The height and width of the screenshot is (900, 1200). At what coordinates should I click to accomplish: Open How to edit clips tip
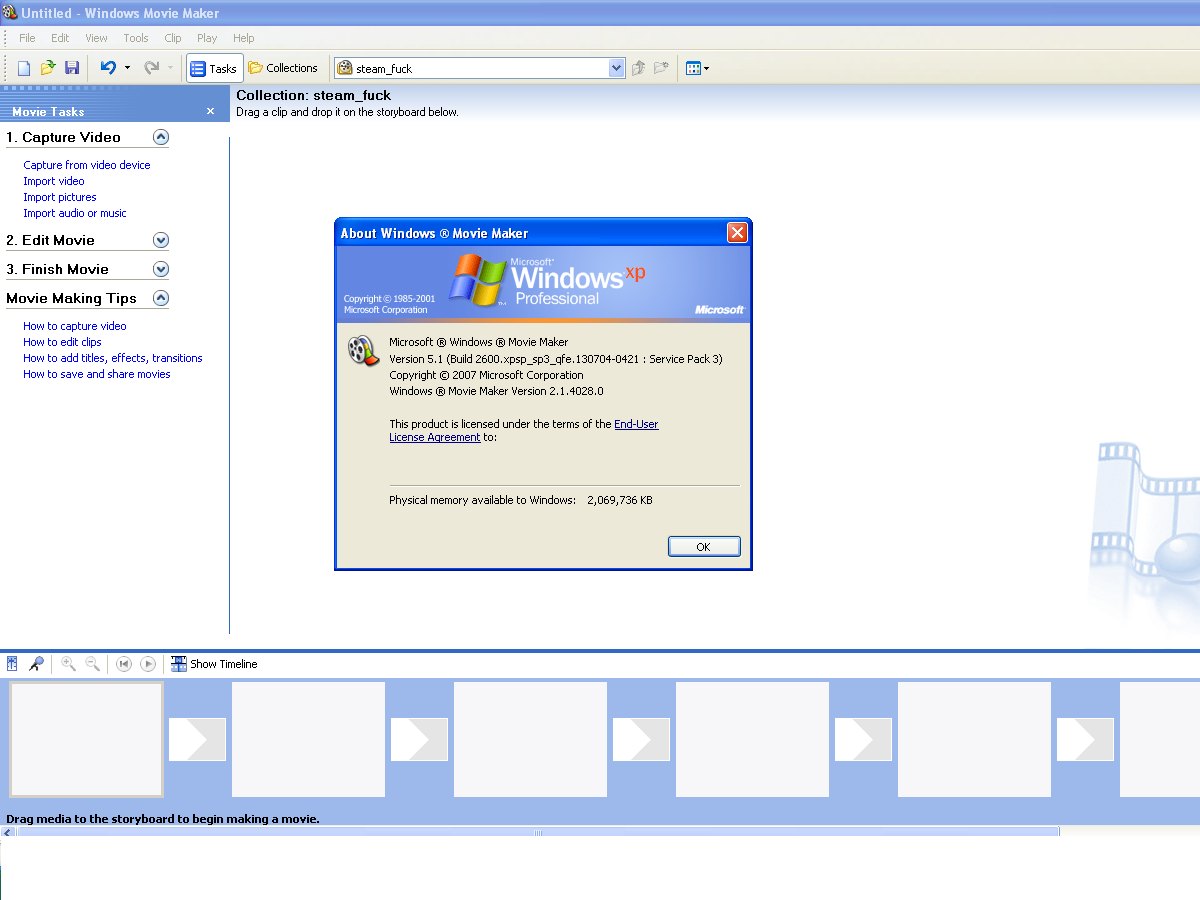62,342
